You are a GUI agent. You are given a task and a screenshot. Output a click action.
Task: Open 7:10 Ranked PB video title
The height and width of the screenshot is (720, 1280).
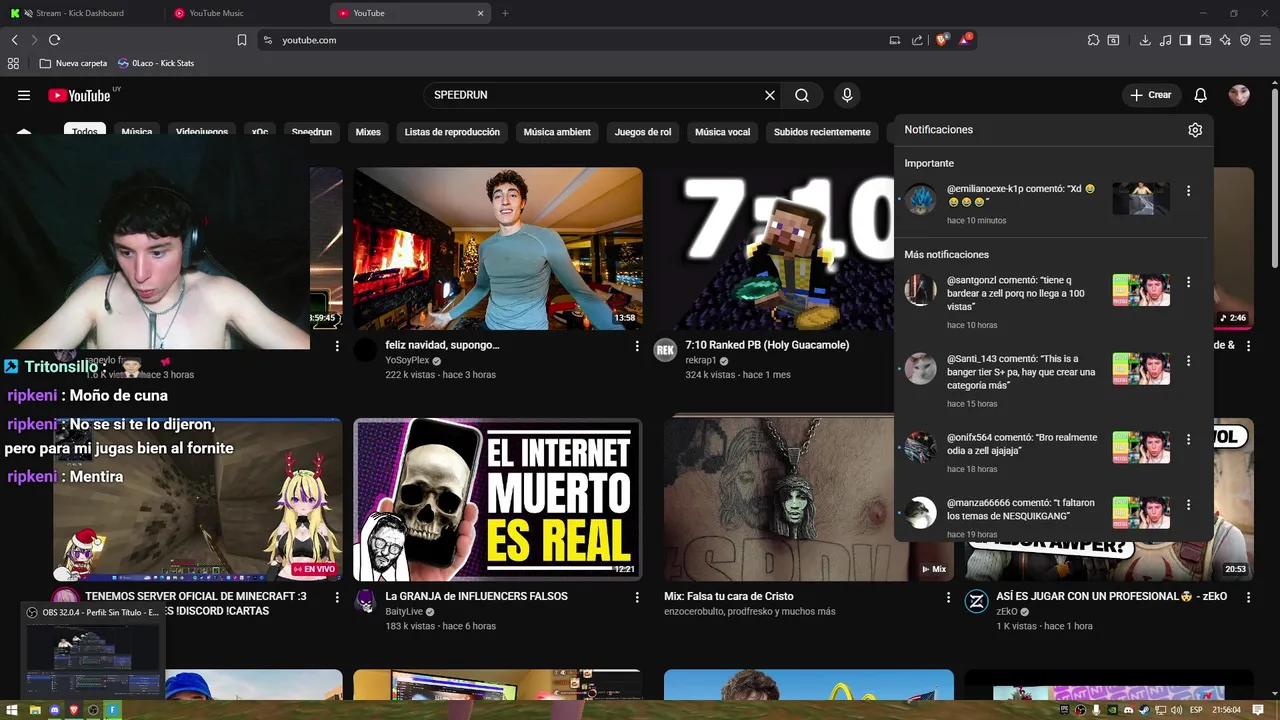coord(767,345)
